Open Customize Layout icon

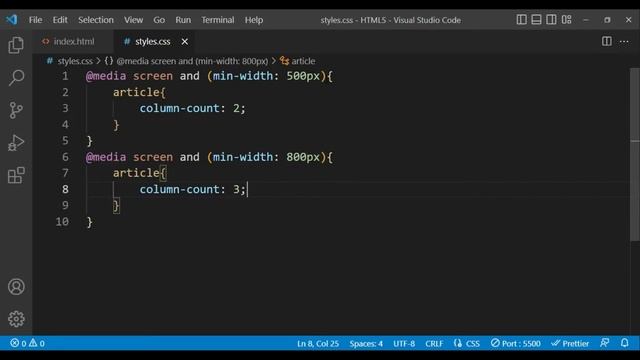point(566,20)
